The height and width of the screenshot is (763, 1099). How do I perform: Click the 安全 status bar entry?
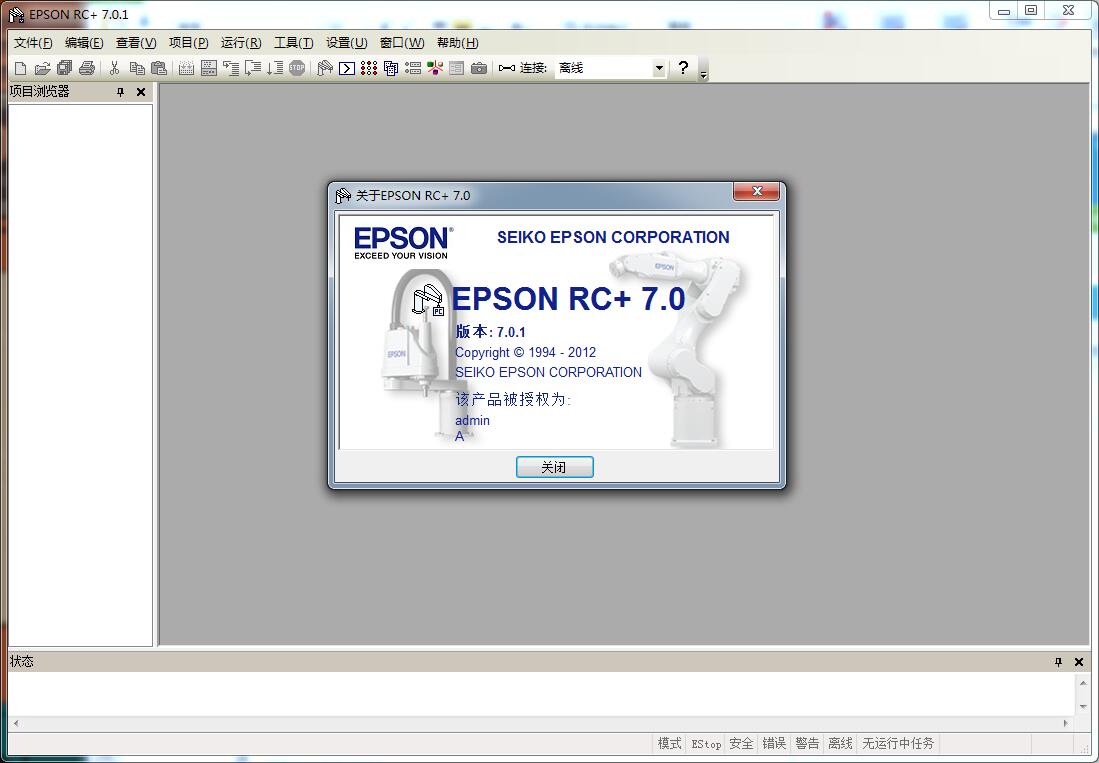[741, 743]
